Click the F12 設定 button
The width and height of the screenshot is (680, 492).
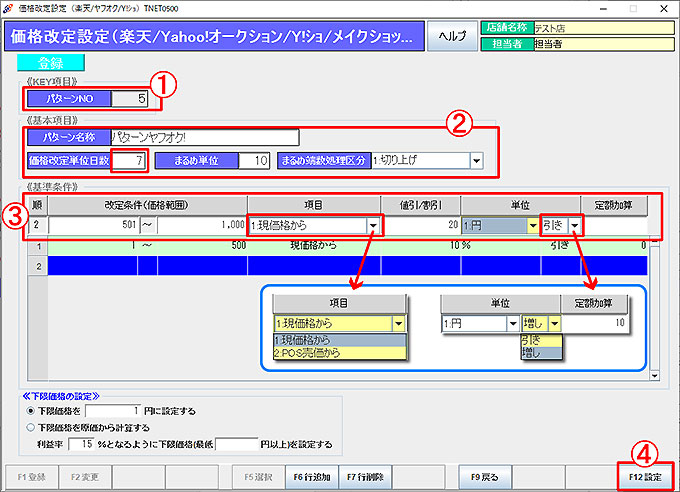(644, 475)
